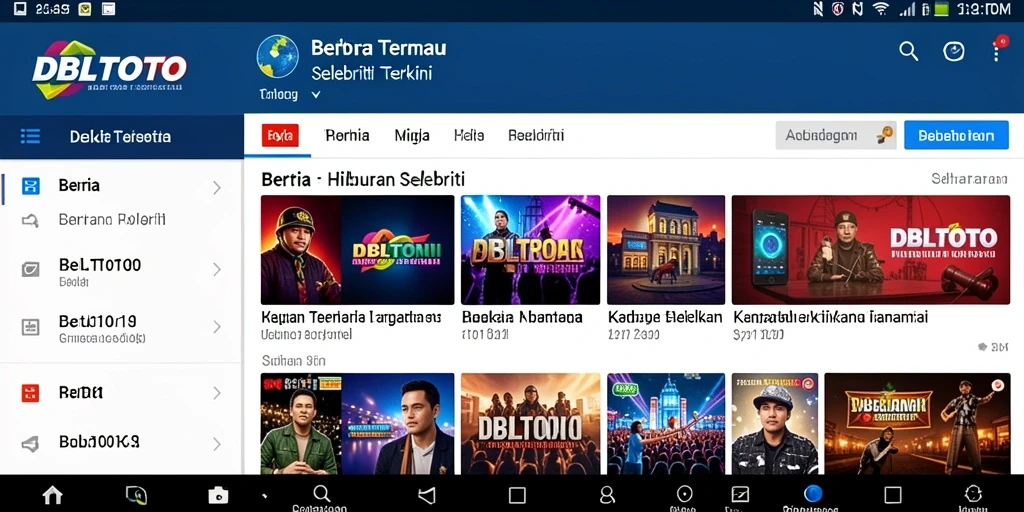Select the red Berla tab
This screenshot has width=1024, height=512.
click(x=280, y=135)
